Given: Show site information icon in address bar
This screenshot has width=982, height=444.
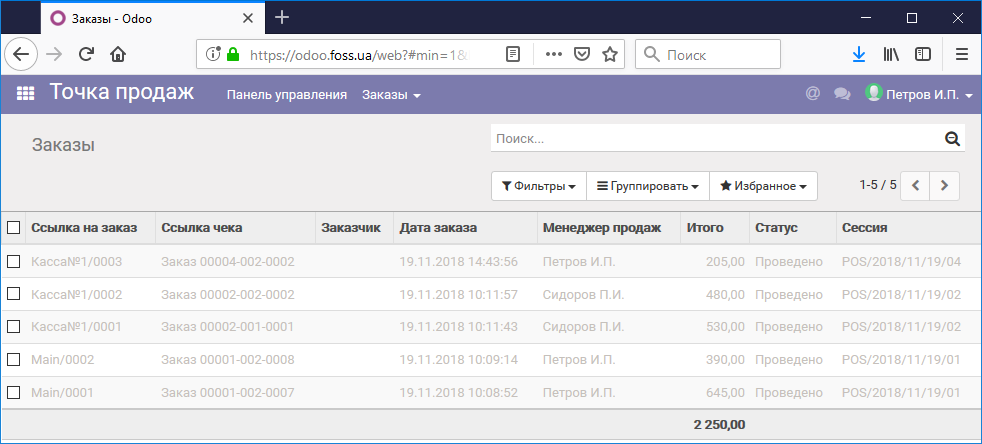Looking at the screenshot, I should [x=214, y=54].
